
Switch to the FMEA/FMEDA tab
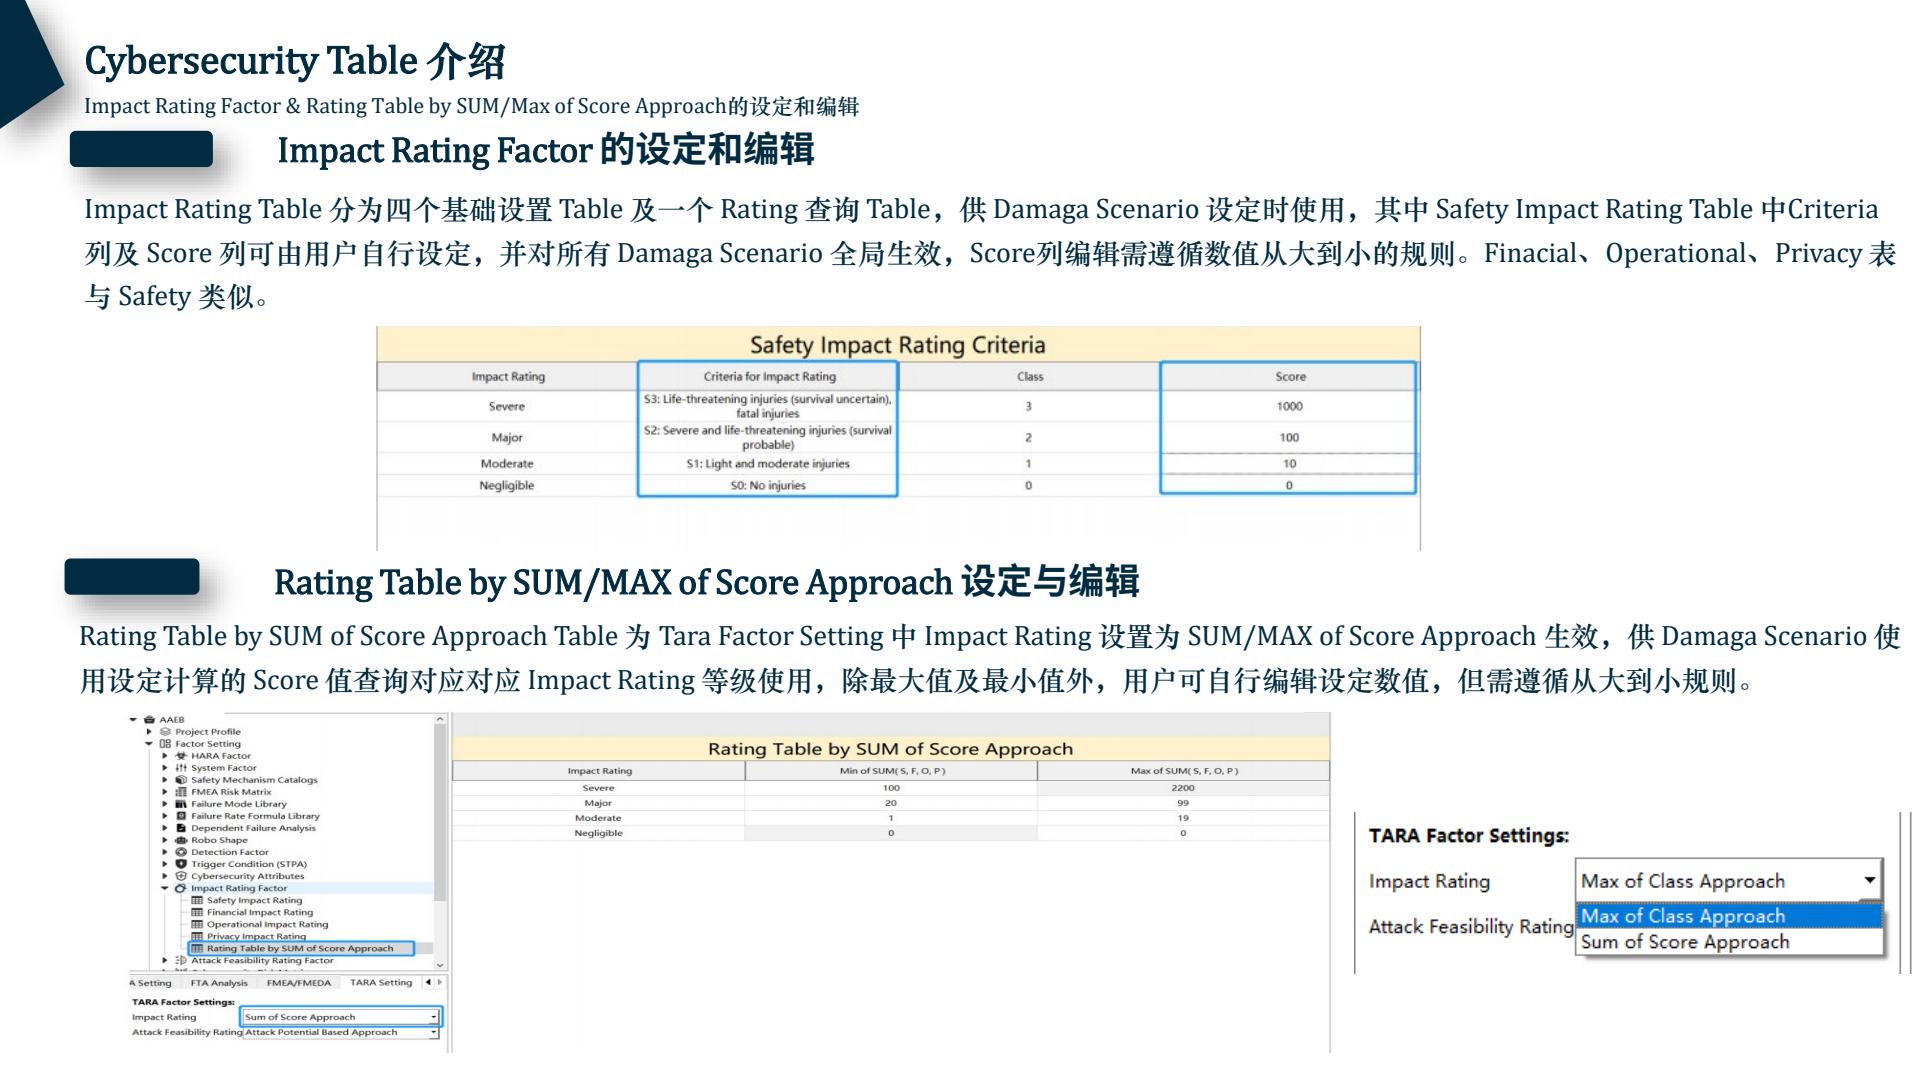pyautogui.click(x=299, y=984)
